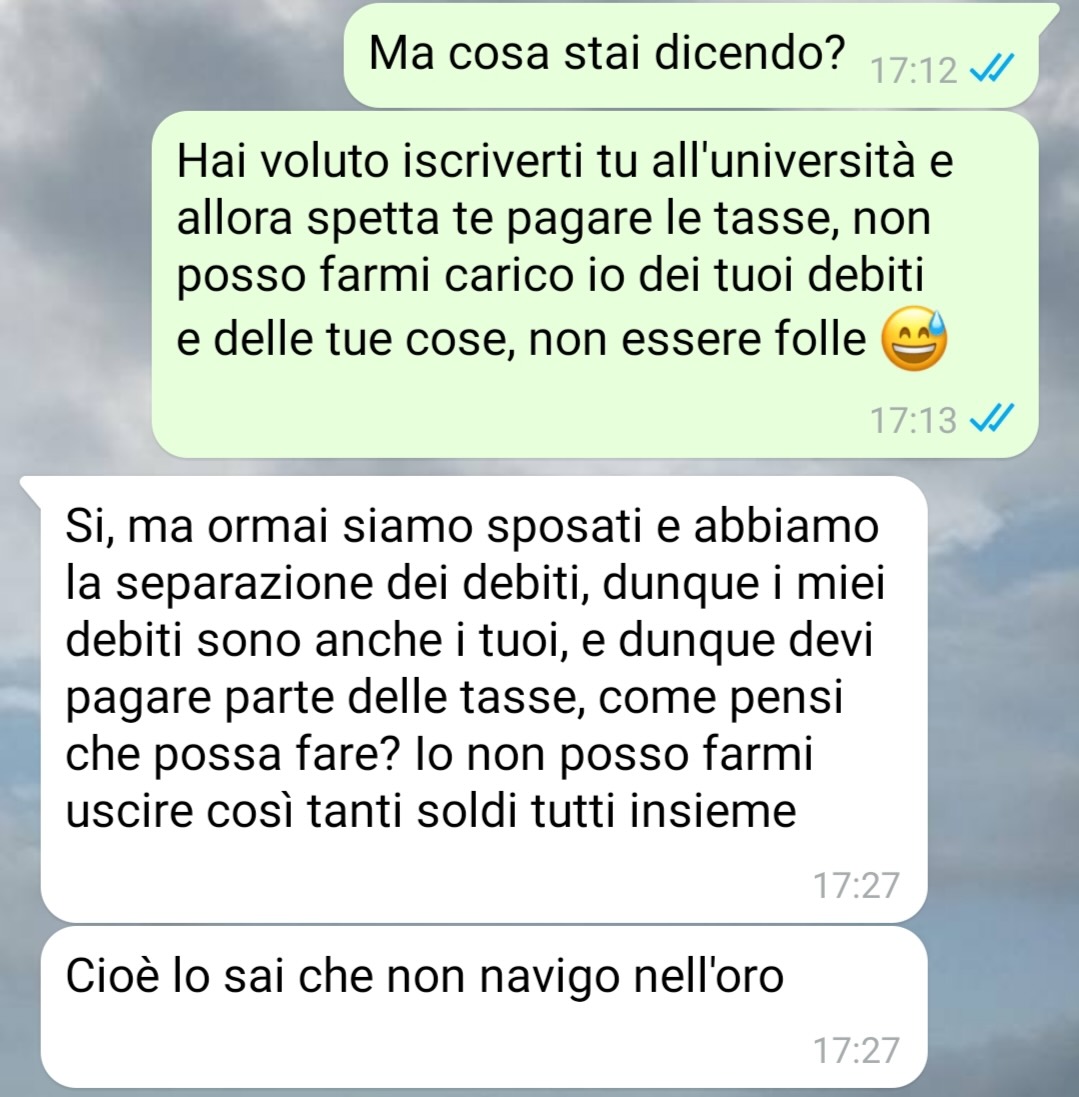Viewport: 1079px width, 1097px height.
Task: Tap the 17:13 timestamp on the green bubble
Action: pyautogui.click(x=912, y=420)
